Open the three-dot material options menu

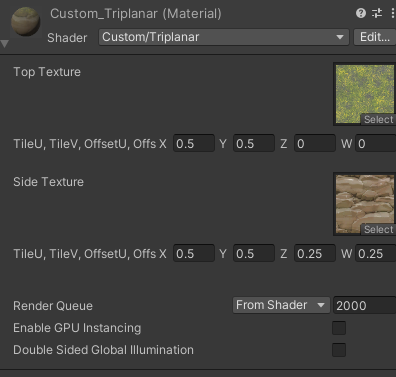click(x=393, y=13)
